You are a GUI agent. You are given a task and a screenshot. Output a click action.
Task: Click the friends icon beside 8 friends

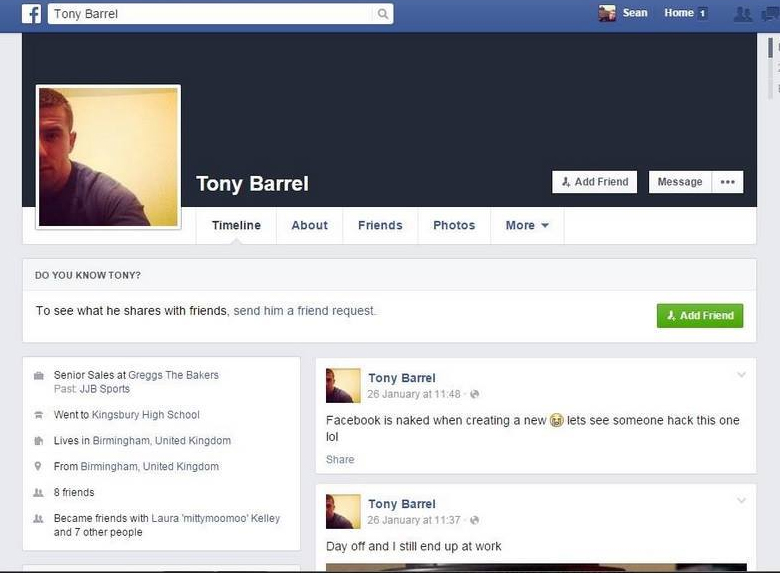click(38, 492)
